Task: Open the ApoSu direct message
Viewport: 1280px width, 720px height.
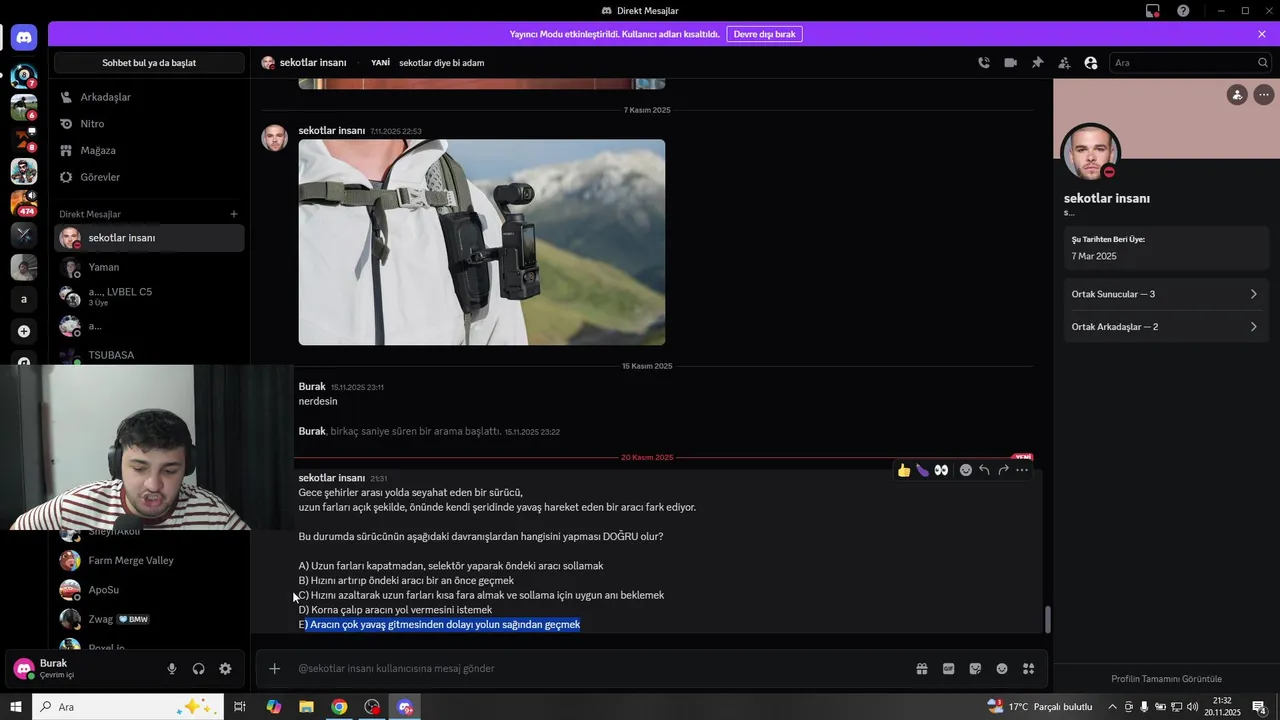Action: 149,590
